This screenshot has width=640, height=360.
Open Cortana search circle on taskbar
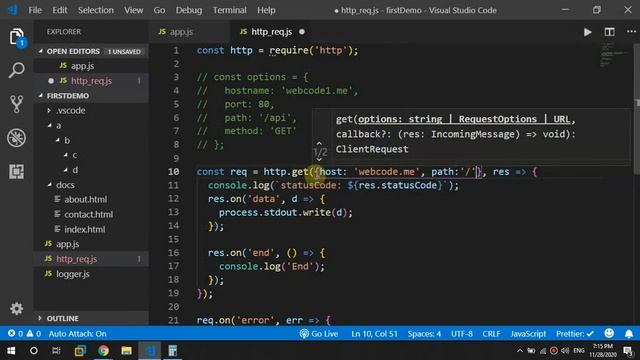(33, 351)
